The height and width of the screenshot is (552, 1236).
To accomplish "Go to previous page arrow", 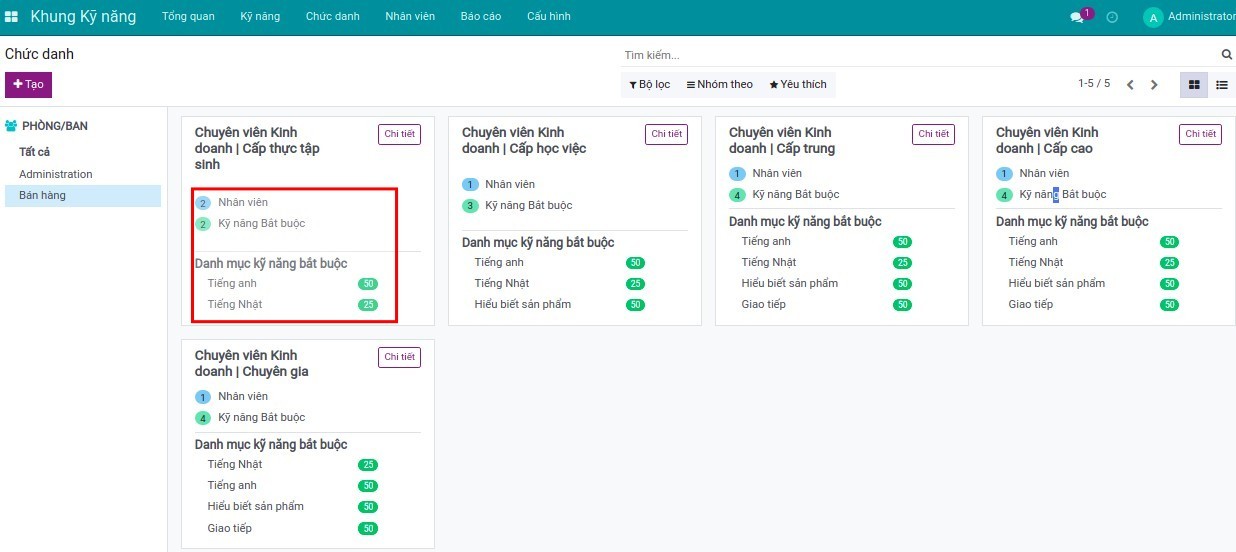I will coord(1130,85).
